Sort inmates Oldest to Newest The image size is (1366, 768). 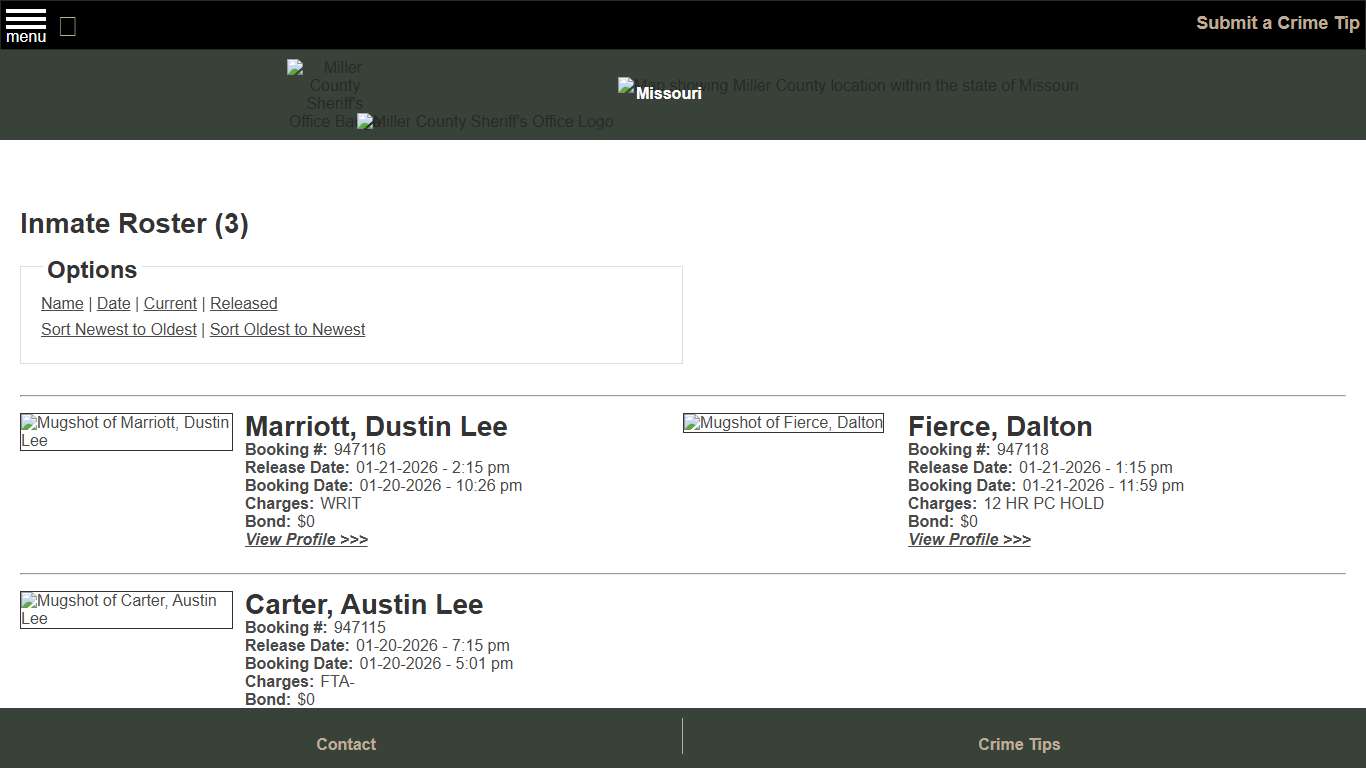point(287,329)
